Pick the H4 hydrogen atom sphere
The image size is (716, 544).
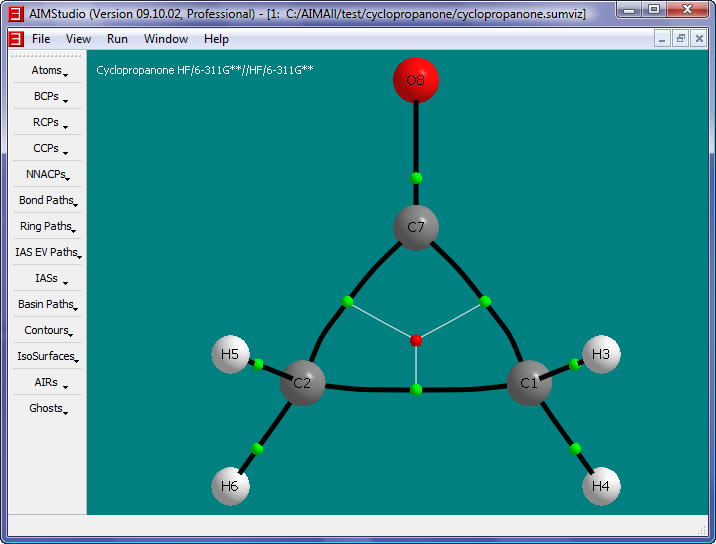[x=601, y=486]
